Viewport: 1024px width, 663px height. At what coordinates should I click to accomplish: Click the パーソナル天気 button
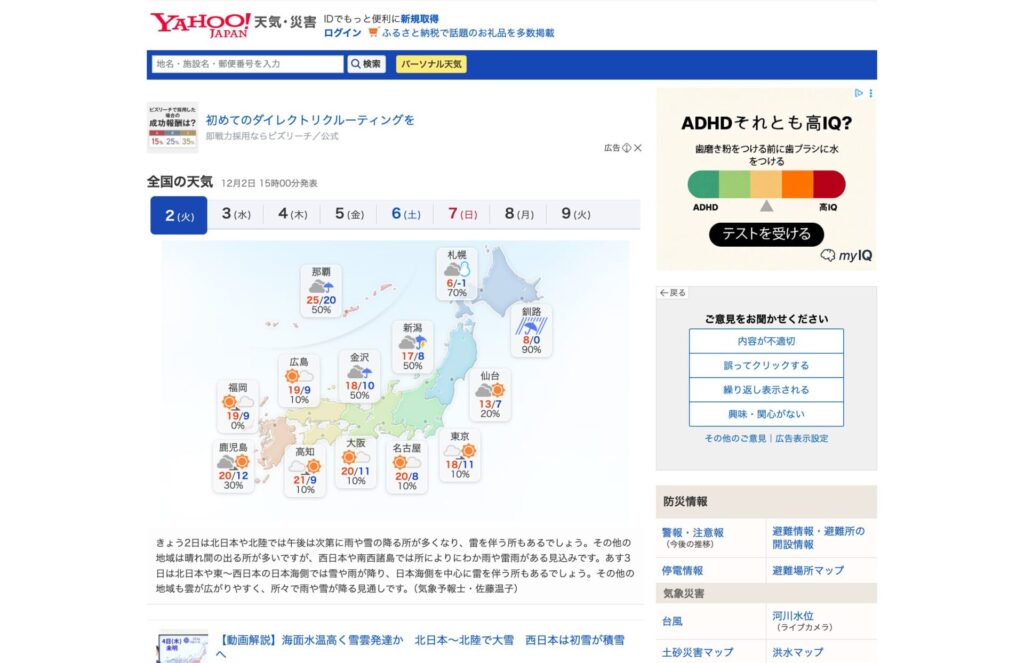tap(431, 64)
